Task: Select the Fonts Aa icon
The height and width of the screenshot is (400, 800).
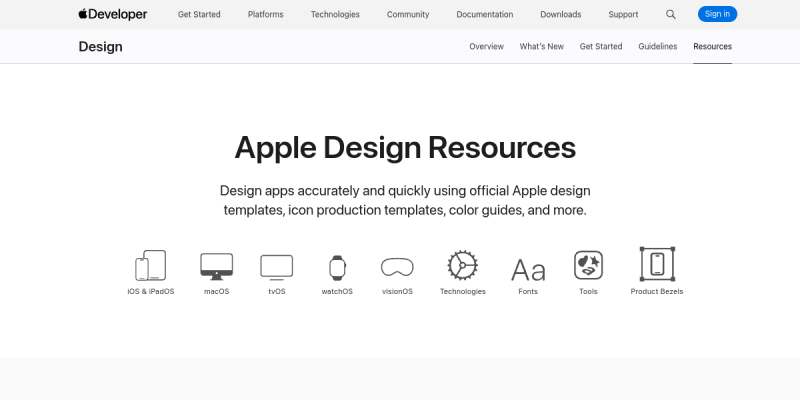Action: (x=528, y=270)
